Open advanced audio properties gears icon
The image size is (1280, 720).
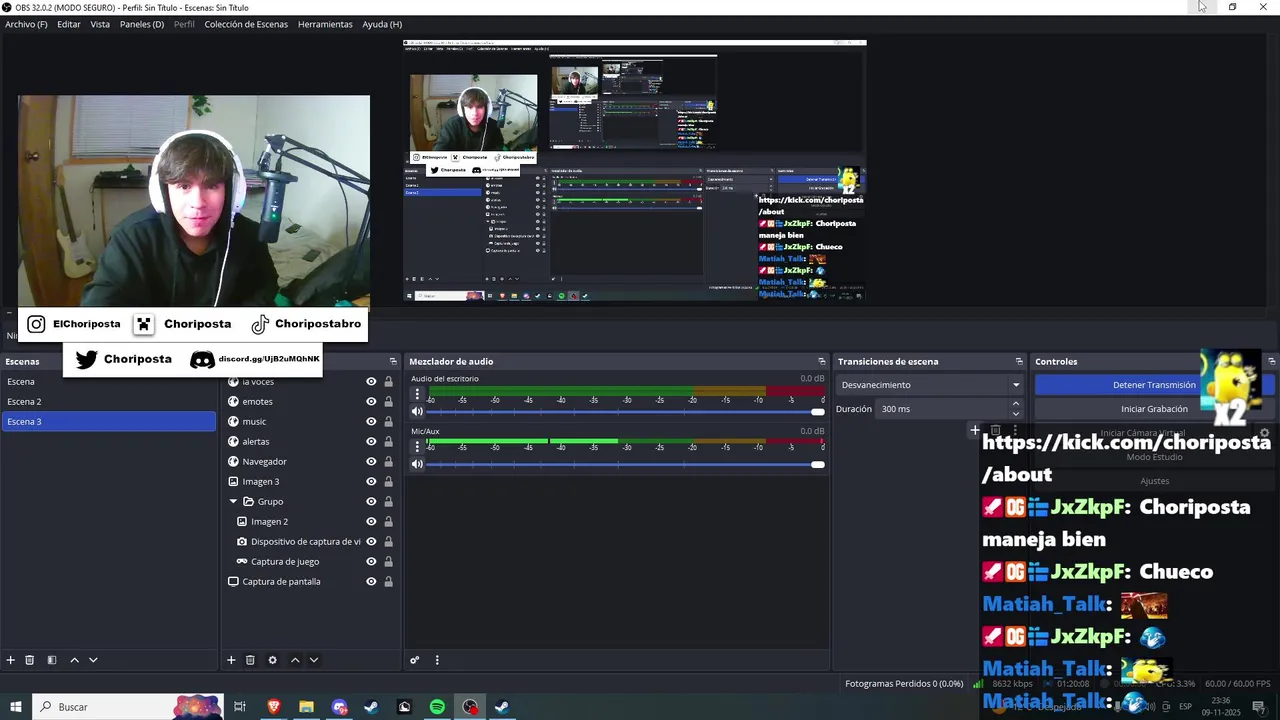414,660
